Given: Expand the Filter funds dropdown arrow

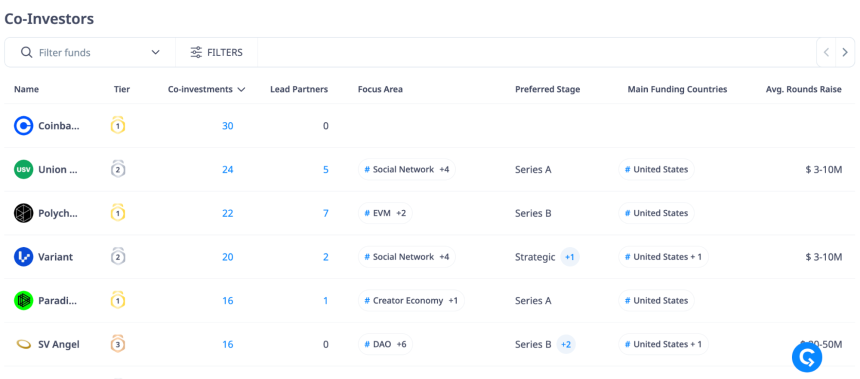Looking at the screenshot, I should click(x=156, y=53).
